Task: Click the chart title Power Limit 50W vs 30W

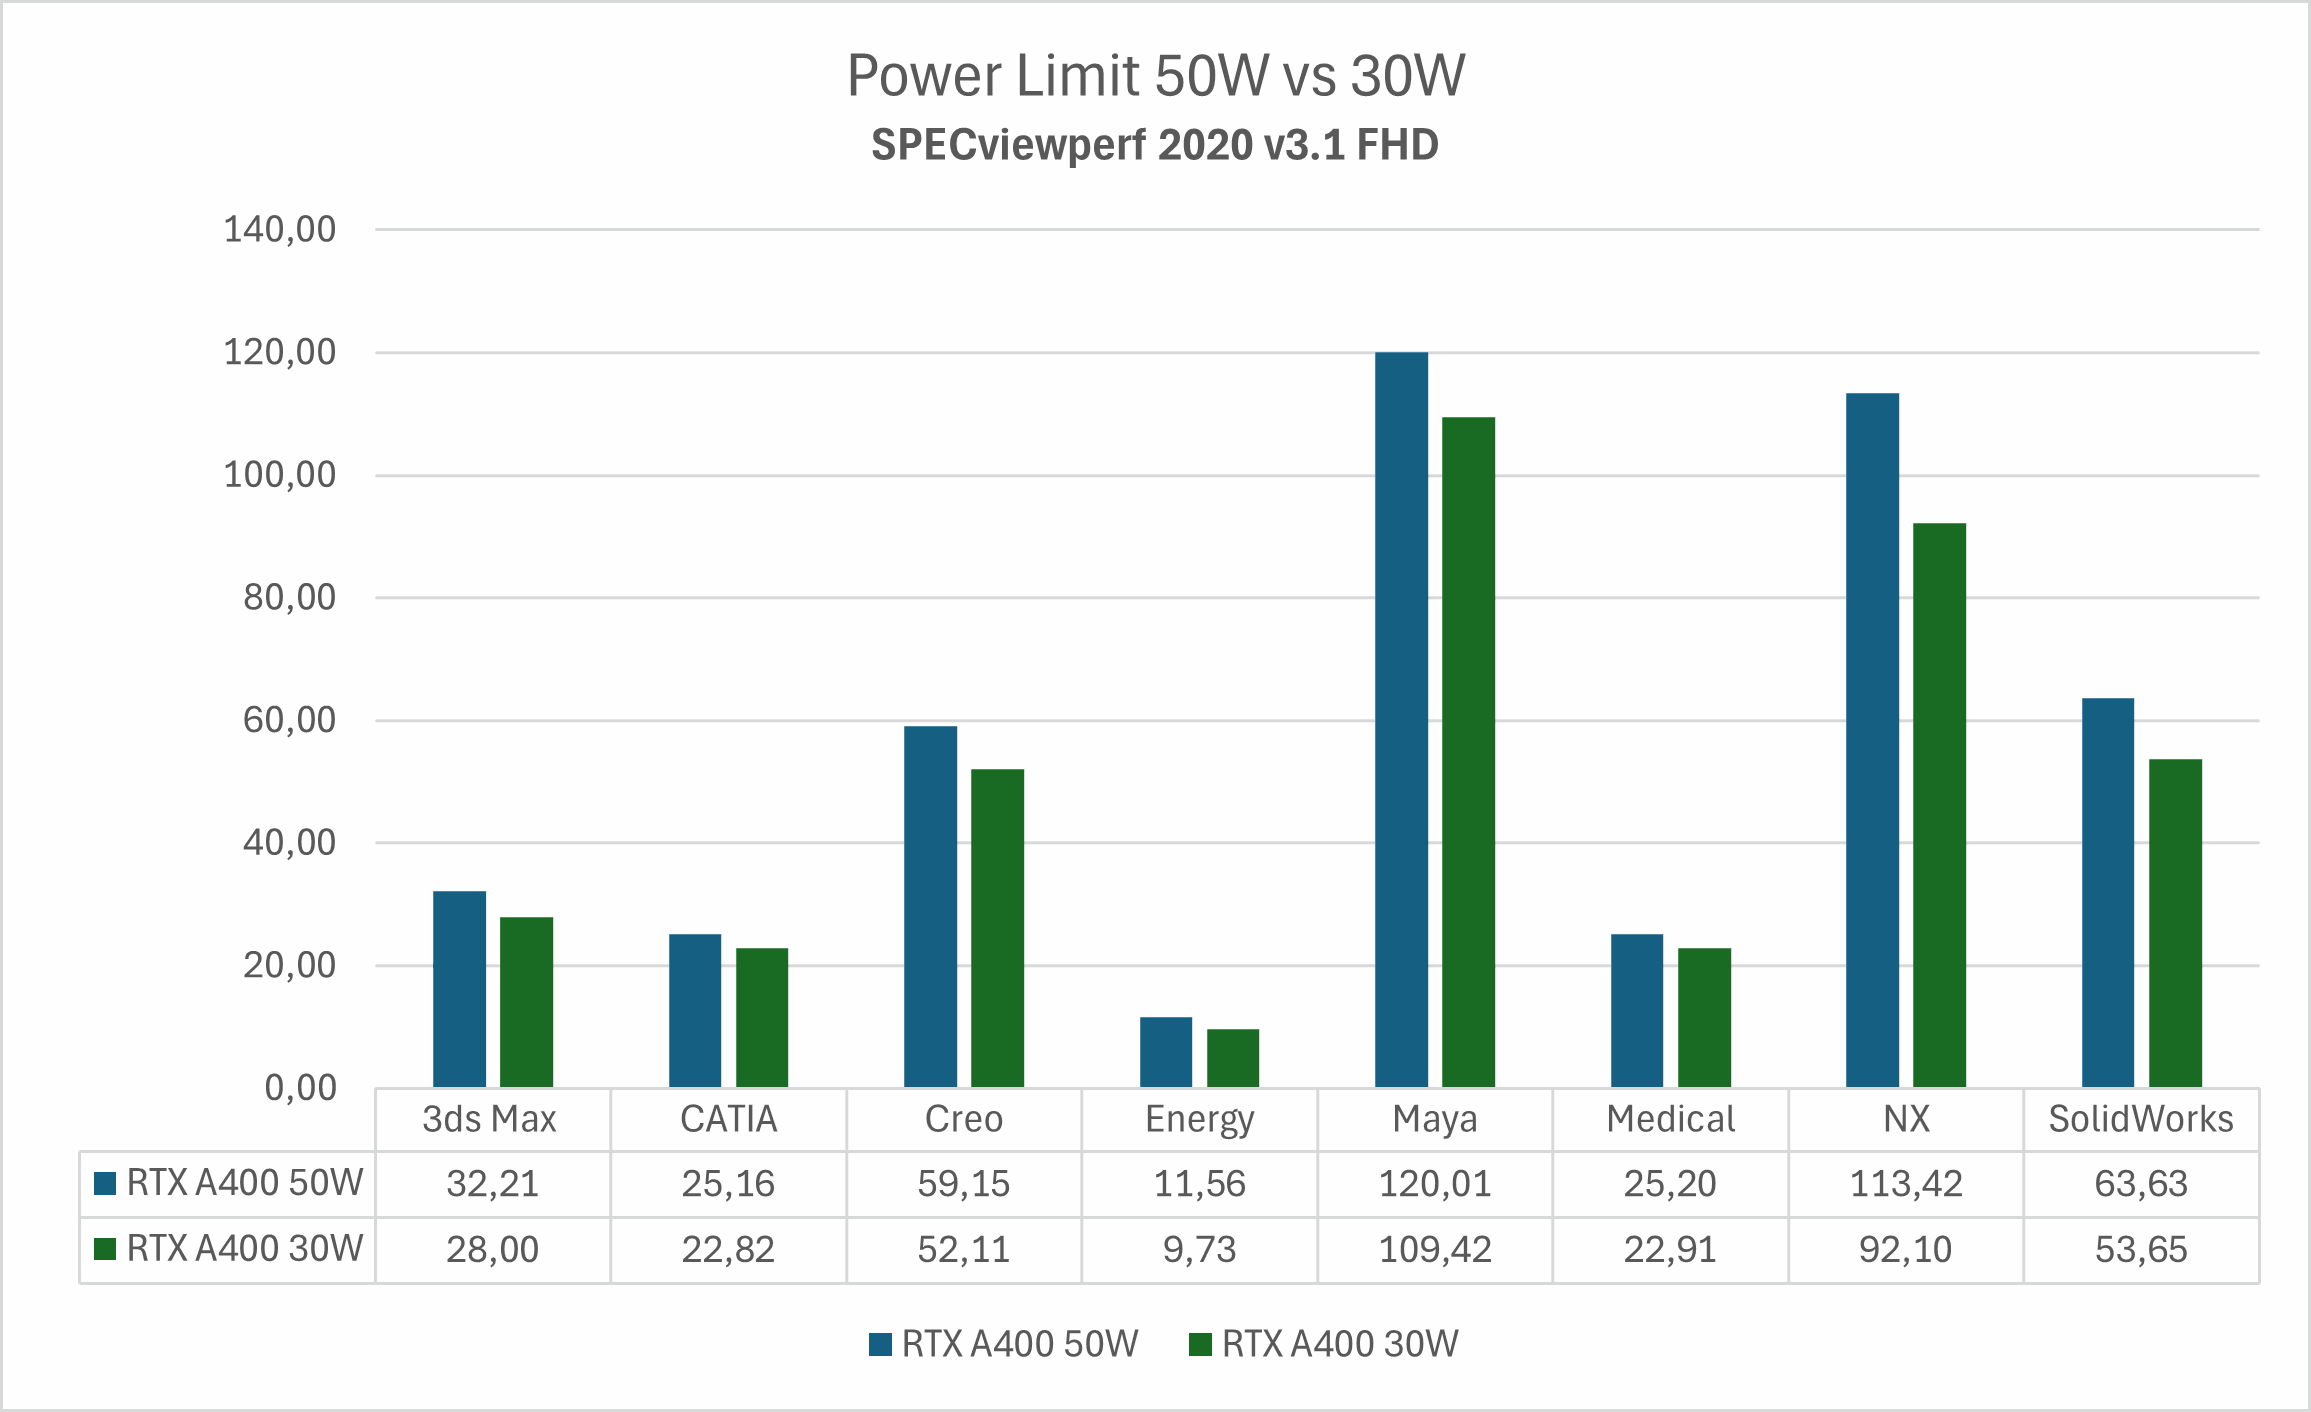Action: pyautogui.click(x=1155, y=76)
